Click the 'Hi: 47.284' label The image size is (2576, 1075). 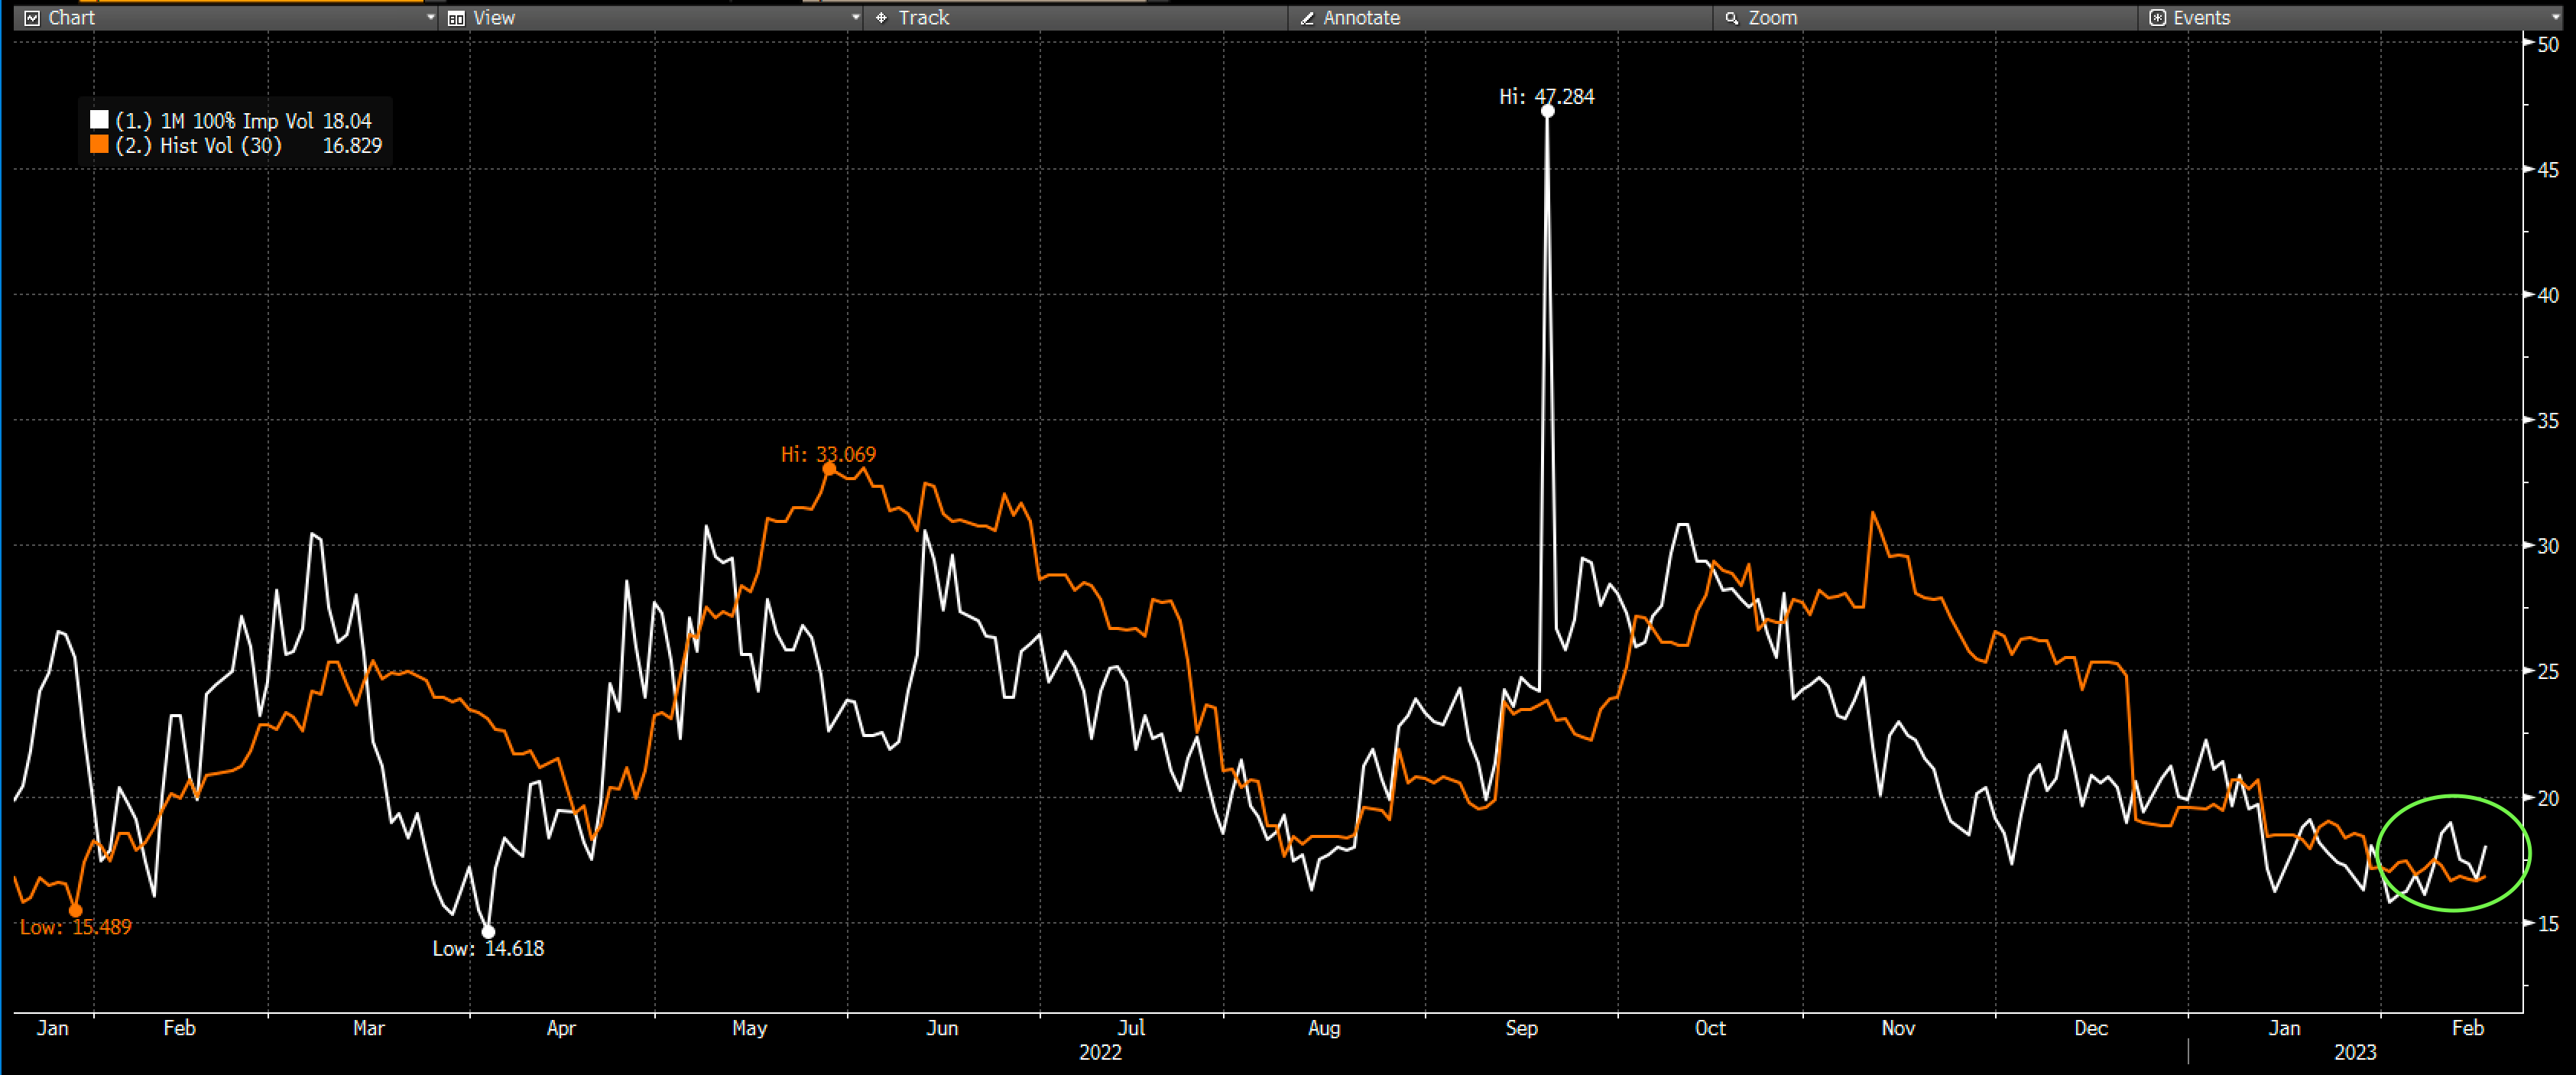1546,96
